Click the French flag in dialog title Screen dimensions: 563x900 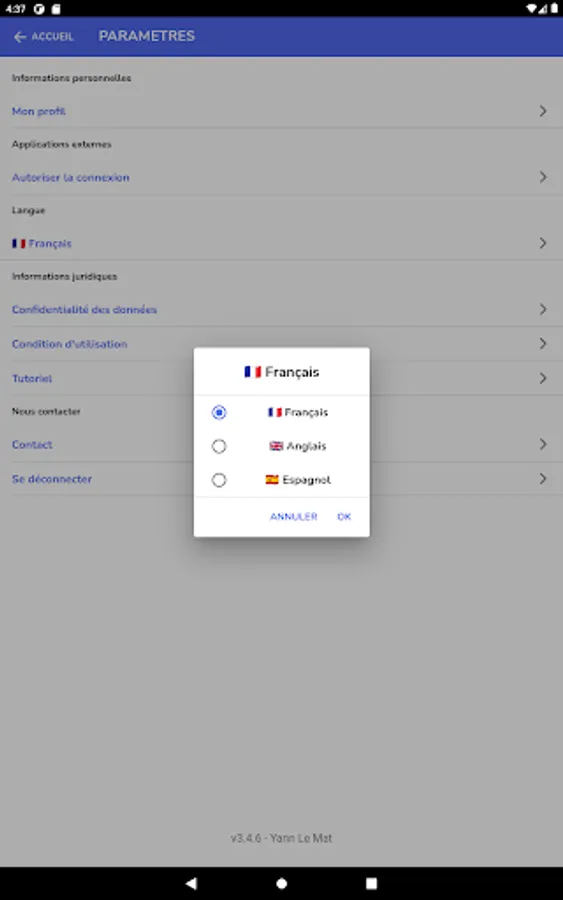253,372
